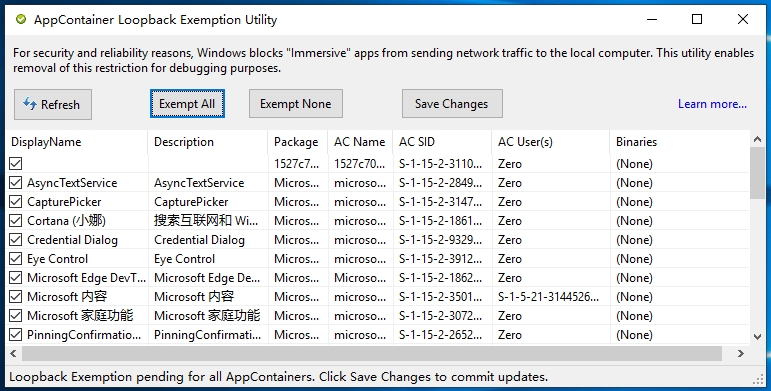Open the Learn more link
This screenshot has height=391, width=771.
(712, 104)
